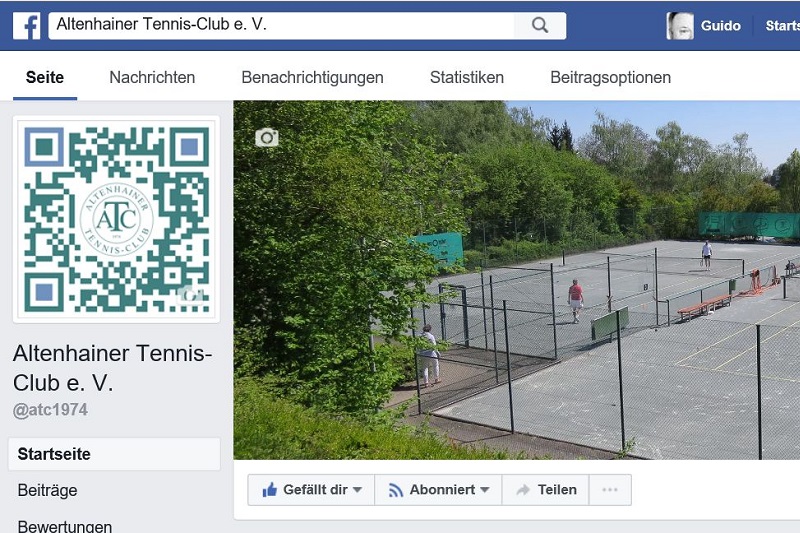Click the camera icon on profile picture

pos(192,295)
